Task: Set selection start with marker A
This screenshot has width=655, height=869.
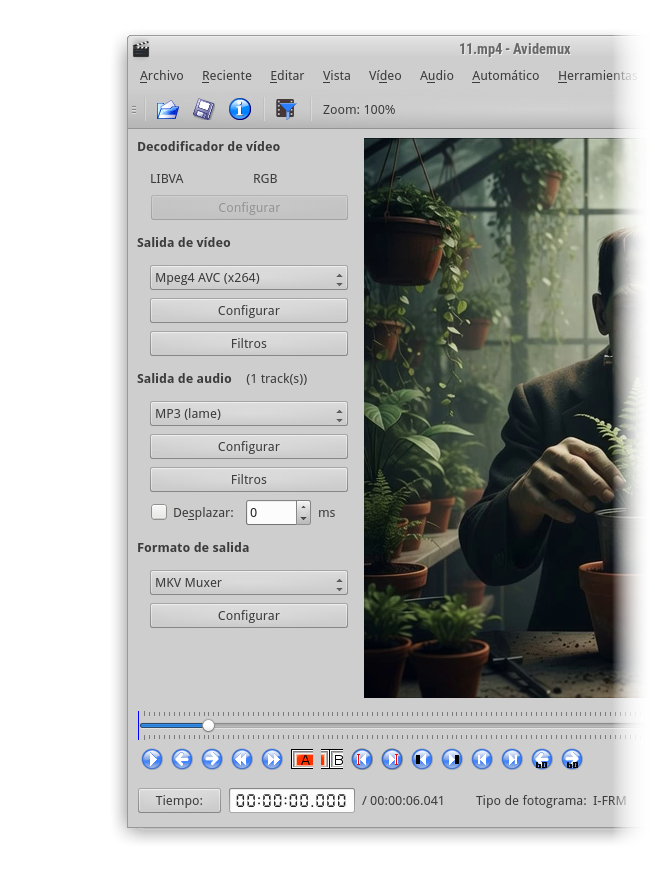Action: click(302, 759)
